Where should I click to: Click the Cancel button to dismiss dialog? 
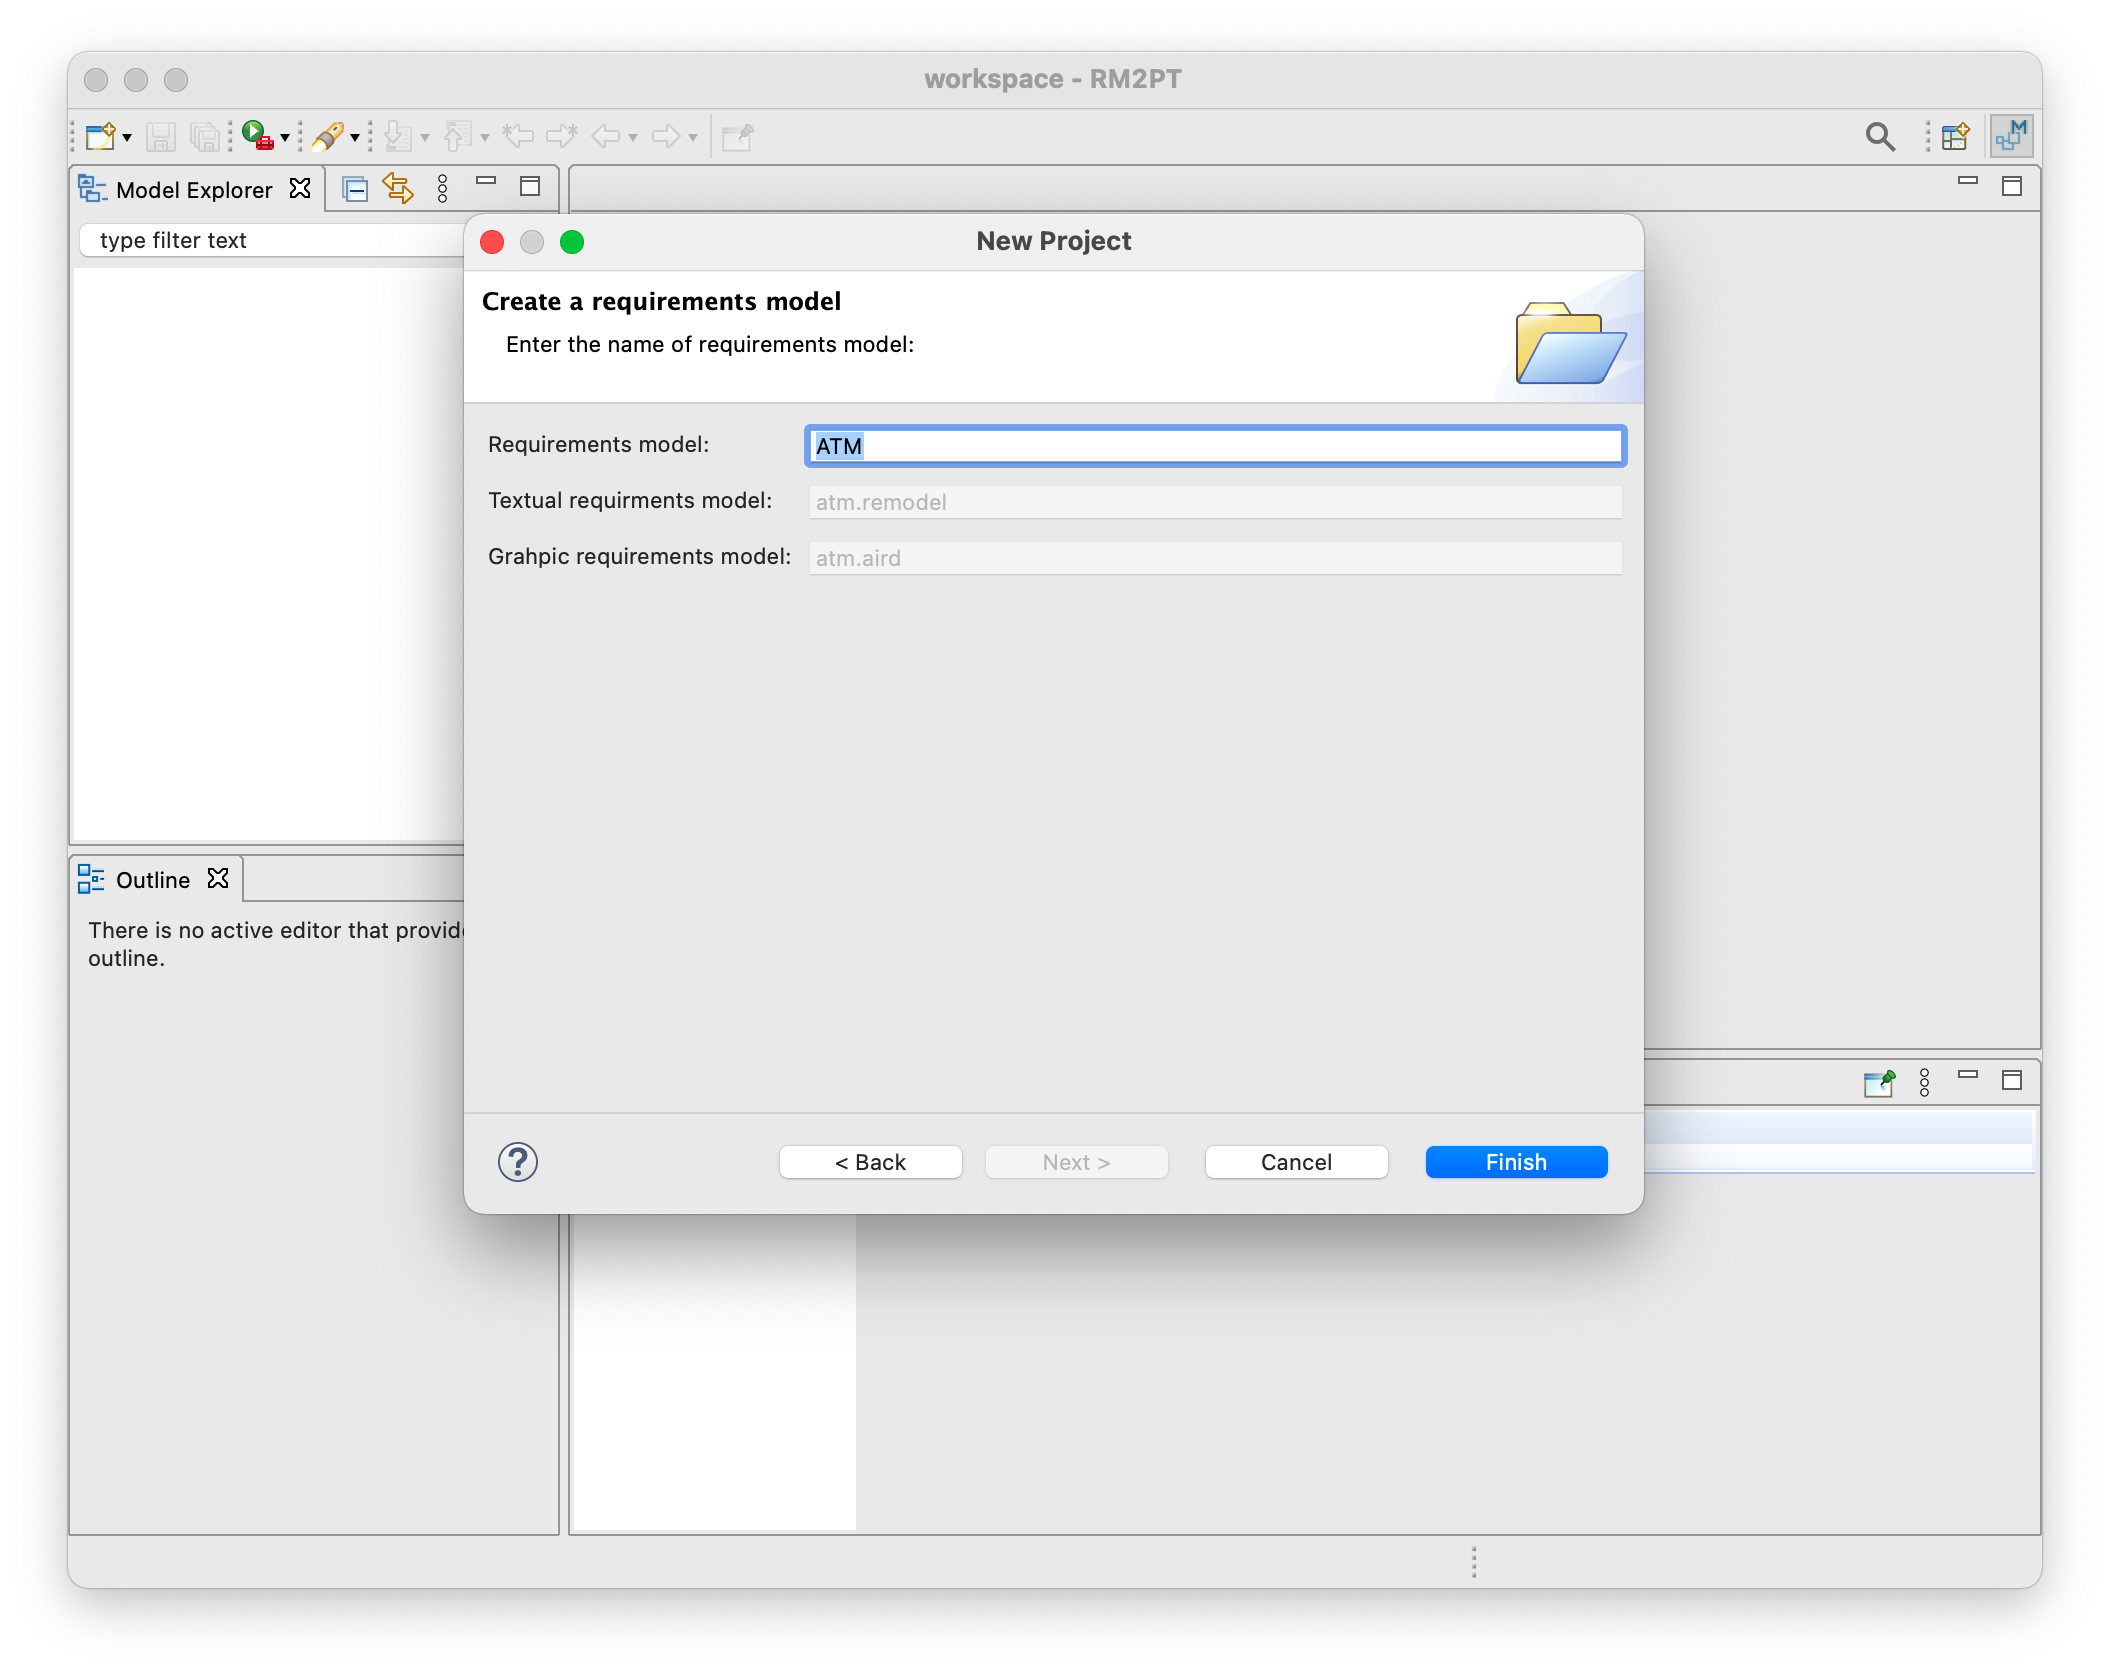pyautogui.click(x=1295, y=1161)
